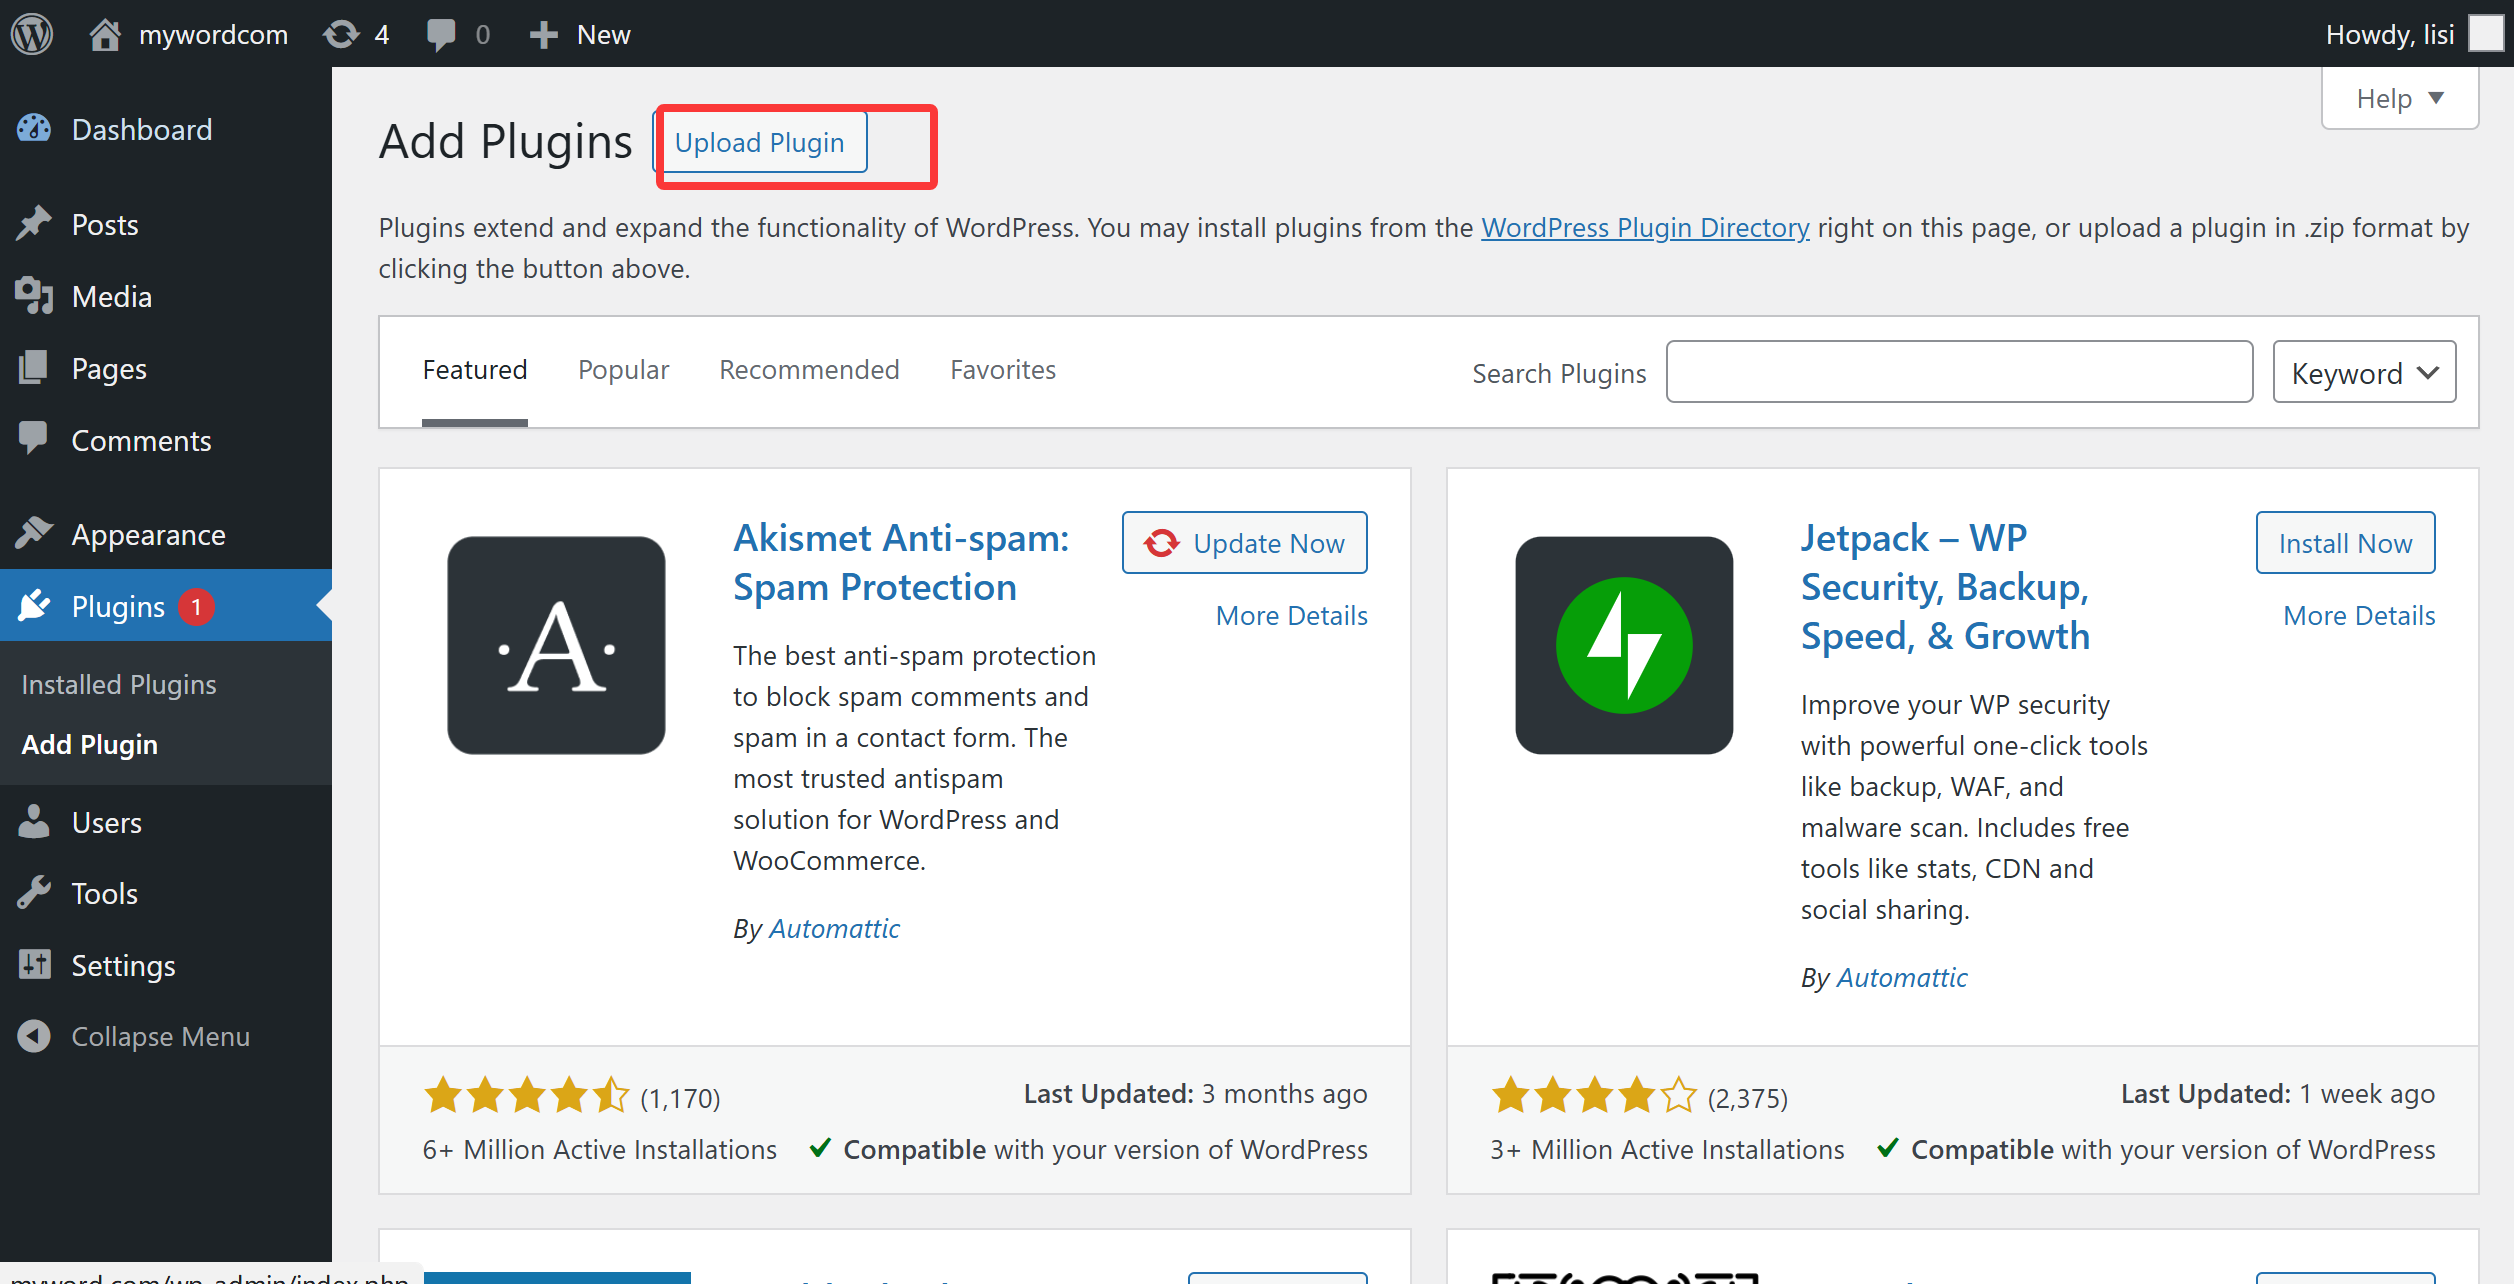Select the Media library icon
Viewport: 2514px width, 1284px height.
(33, 295)
